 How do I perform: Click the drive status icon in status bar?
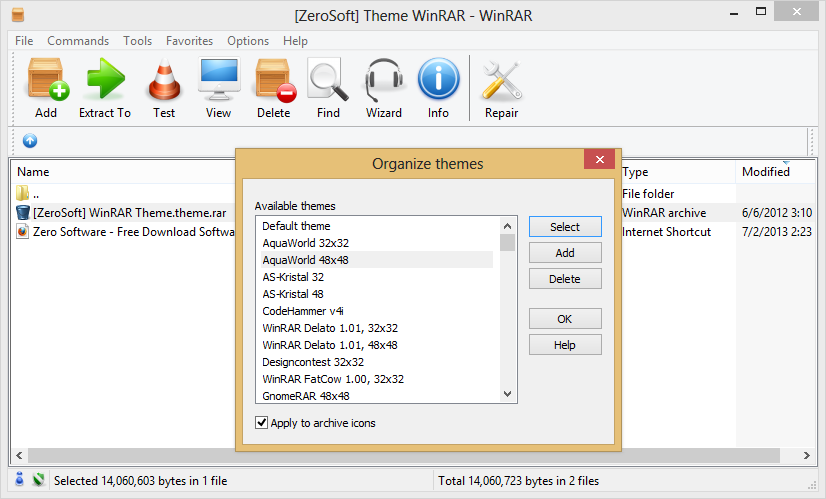[x=19, y=479]
